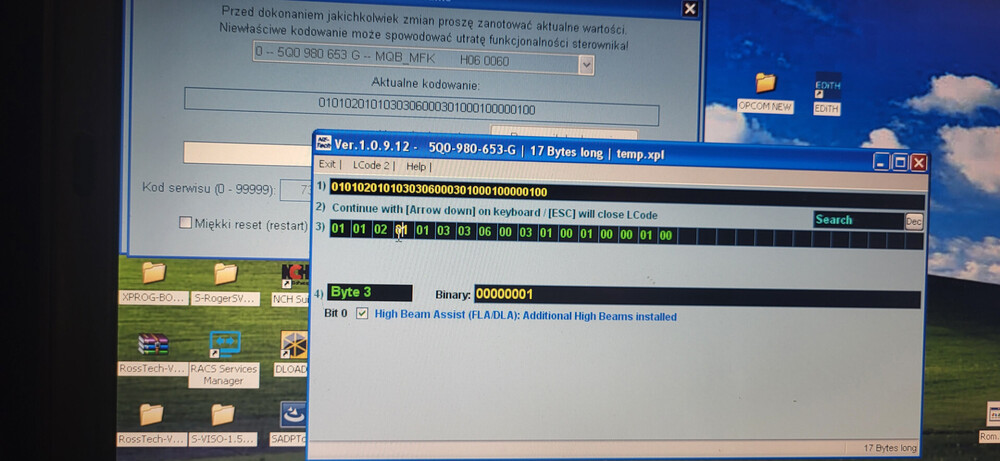Click the Search field in LCode
This screenshot has width=1000, height=461.
click(x=858, y=221)
